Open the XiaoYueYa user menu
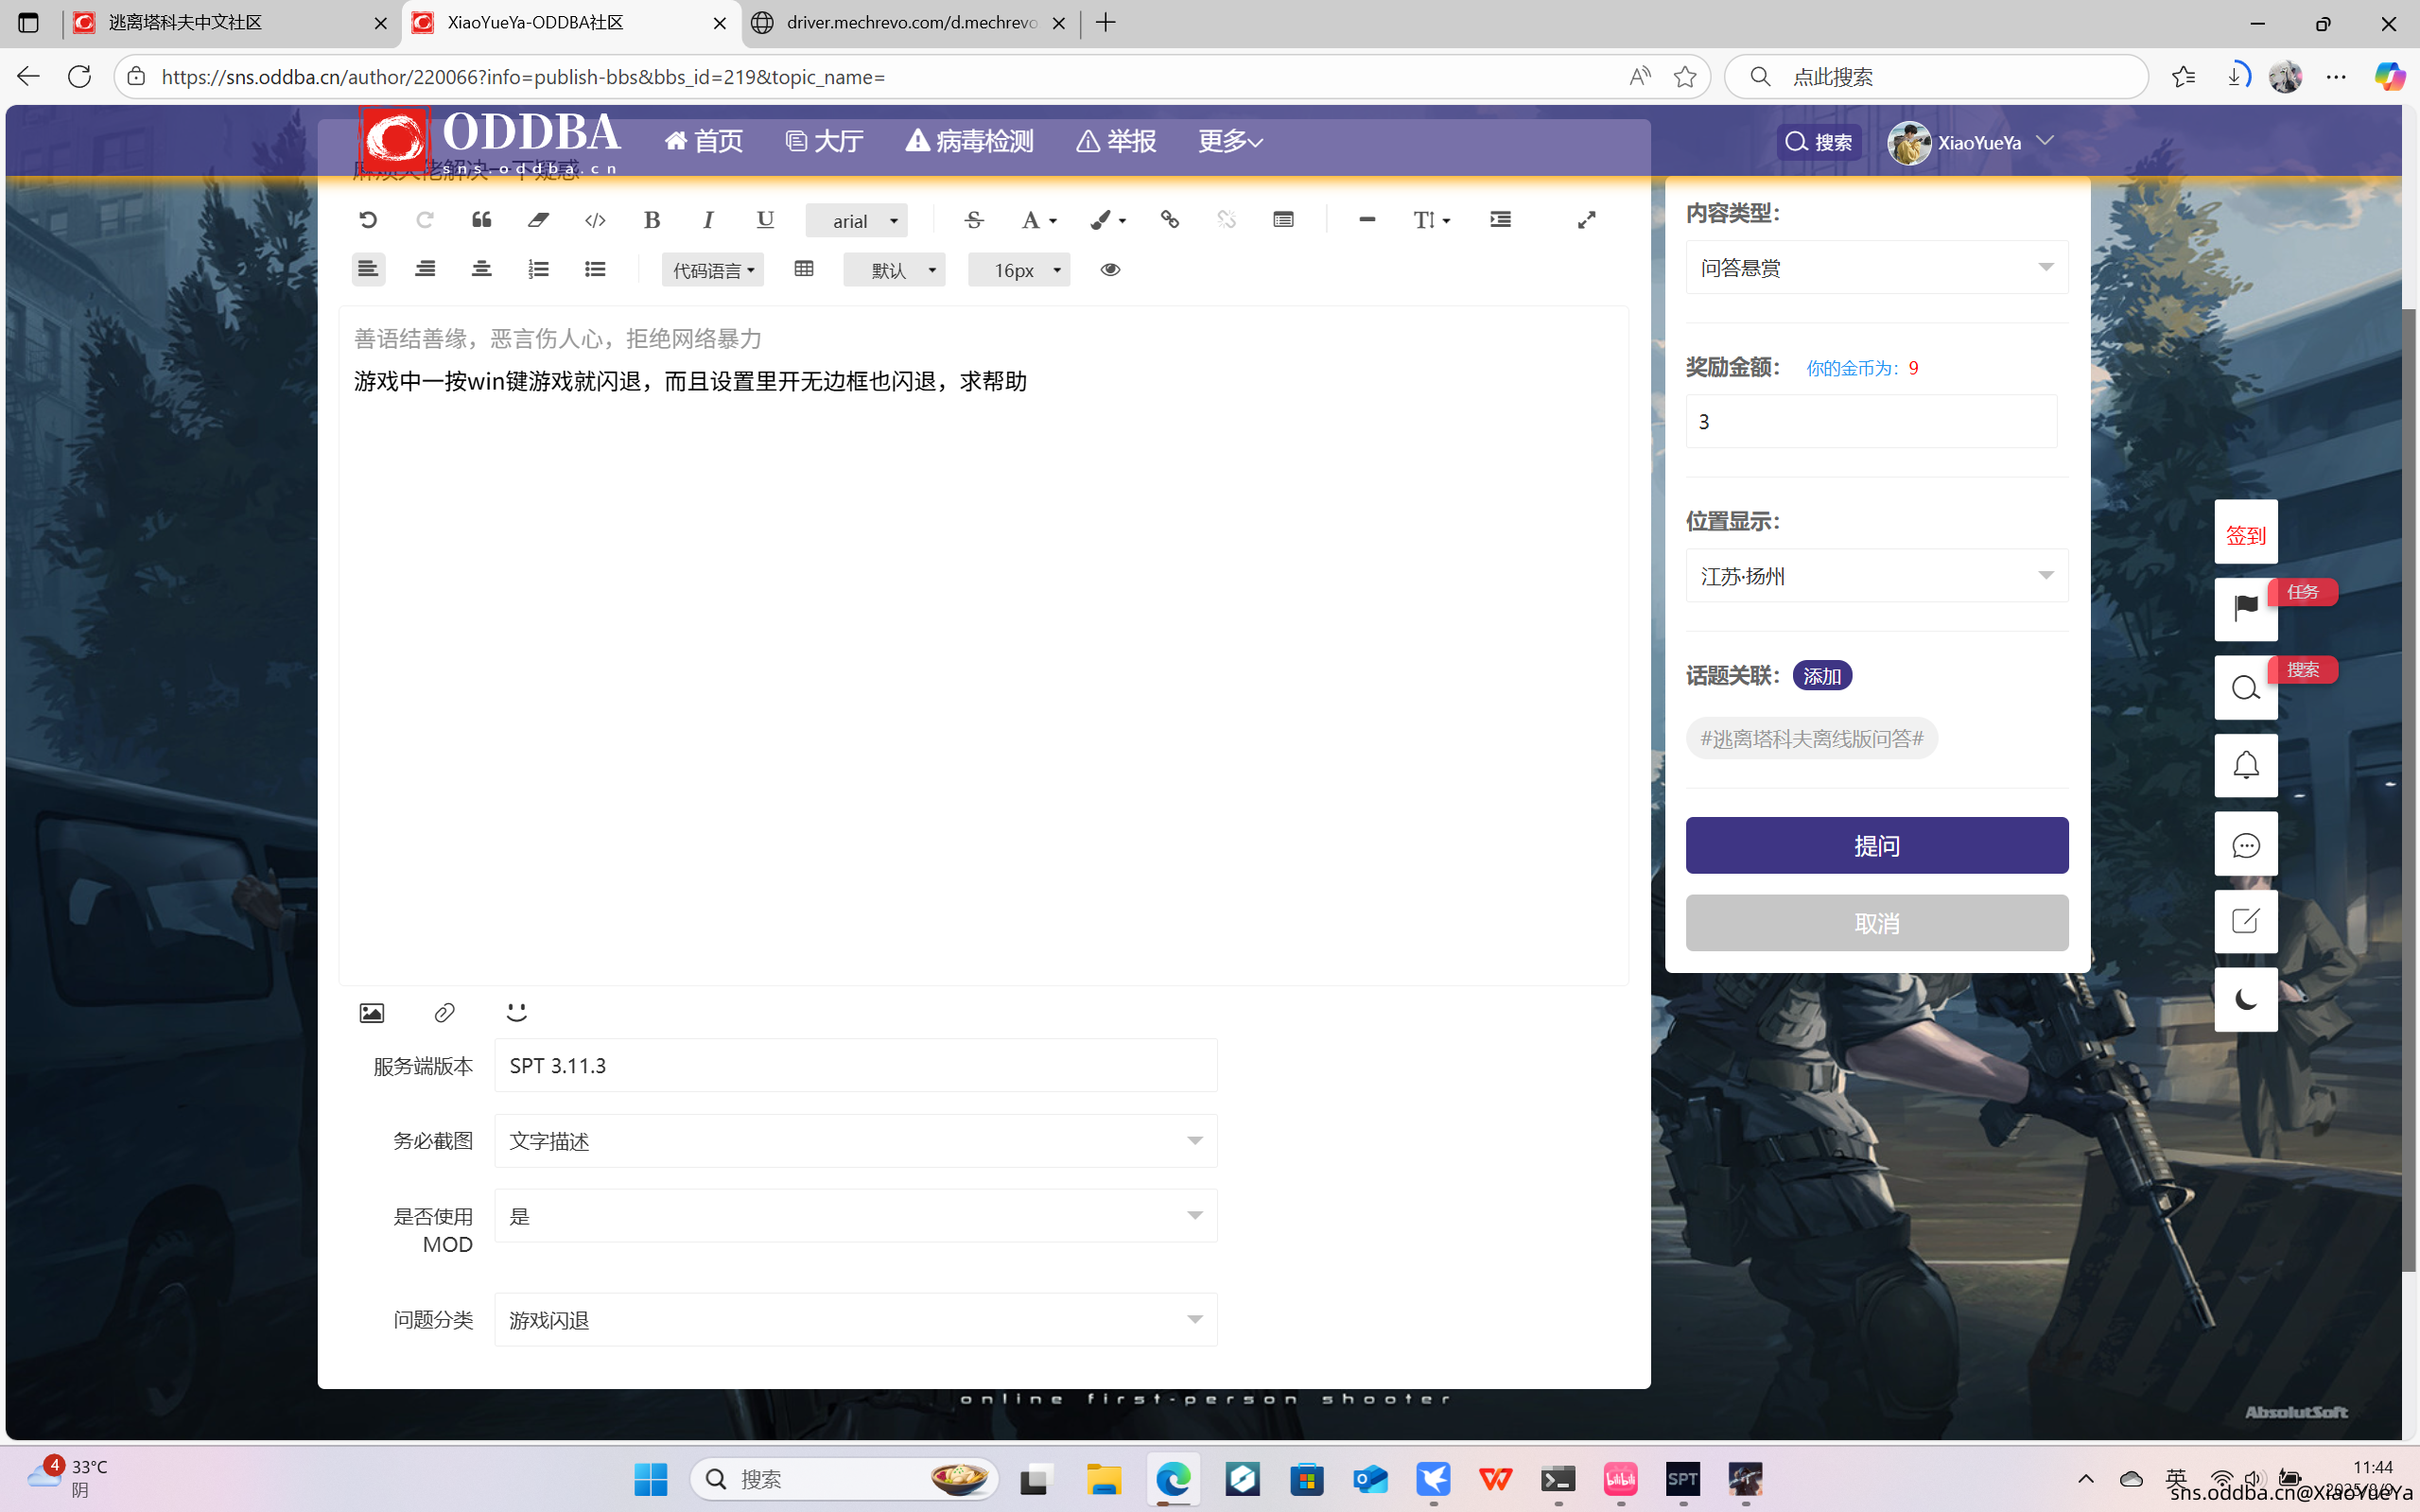This screenshot has height=1512, width=2420. pyautogui.click(x=1972, y=142)
